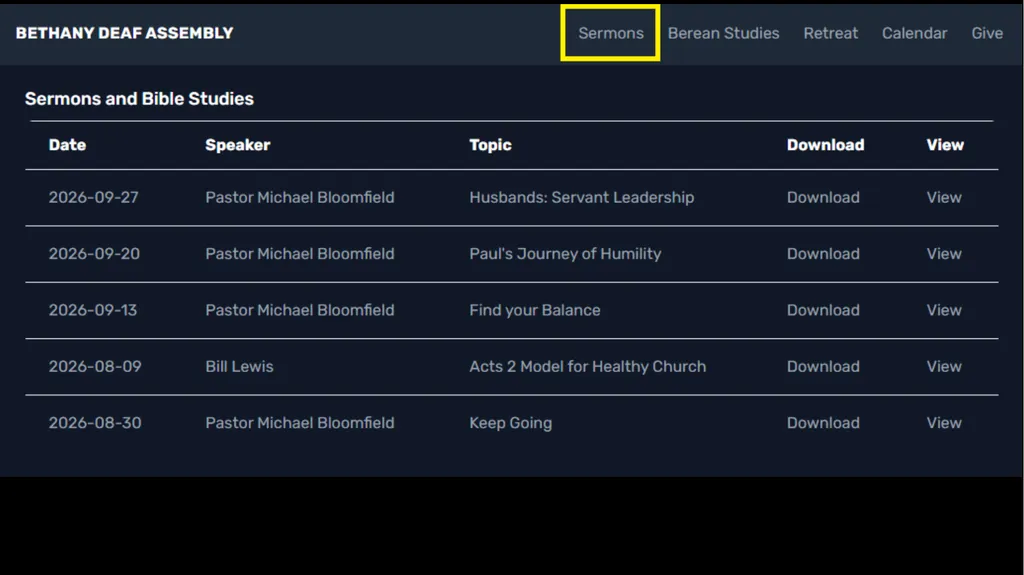Click speaker in the 2026-09-27 row
1024x575 pixels.
300,197
